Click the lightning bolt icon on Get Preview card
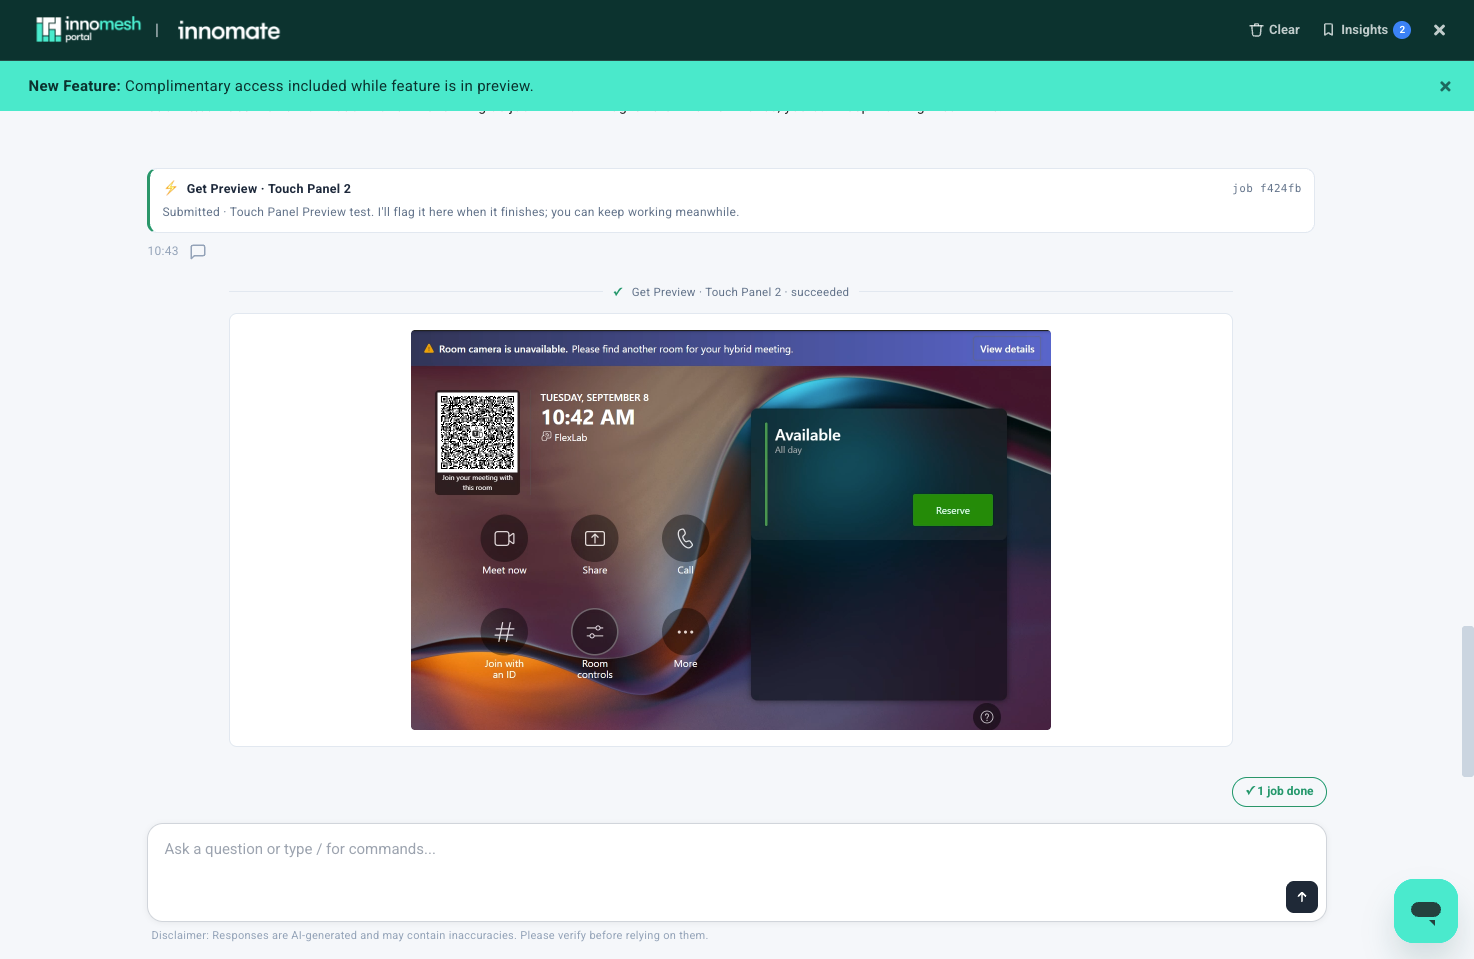This screenshot has width=1474, height=959. pyautogui.click(x=171, y=188)
